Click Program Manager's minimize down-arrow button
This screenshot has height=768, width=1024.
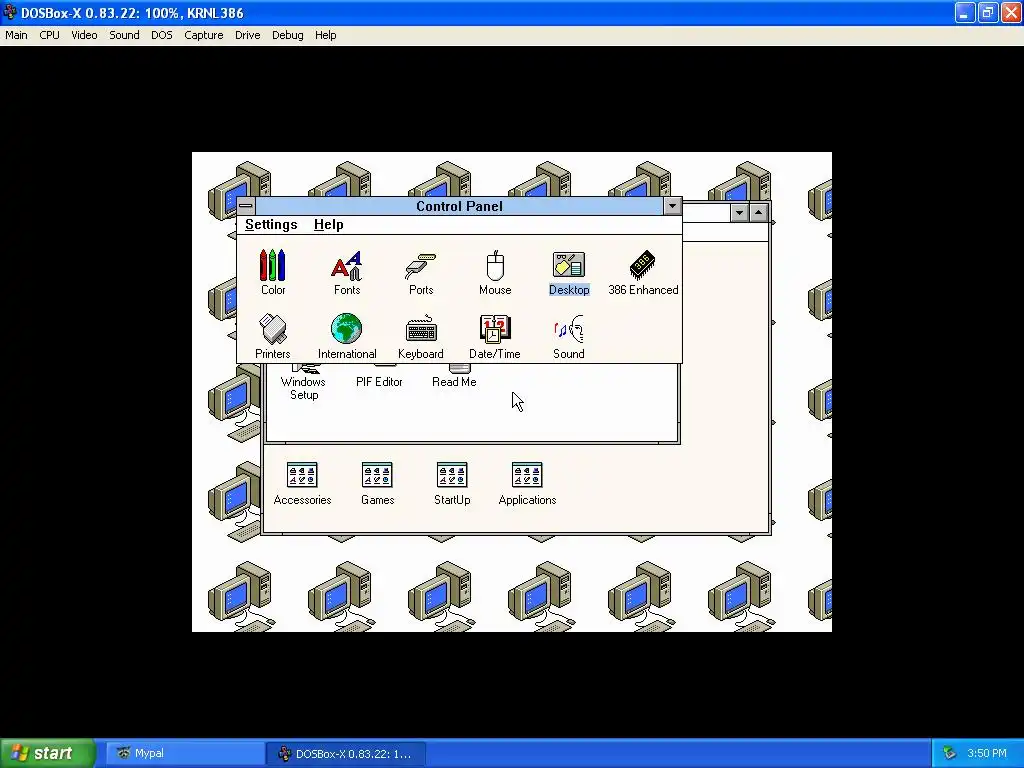coord(739,212)
